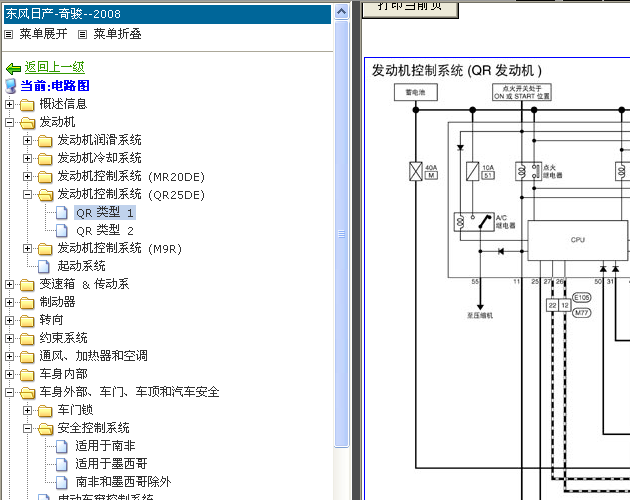Click the QR 类型 2 document icon

[x=62, y=231]
